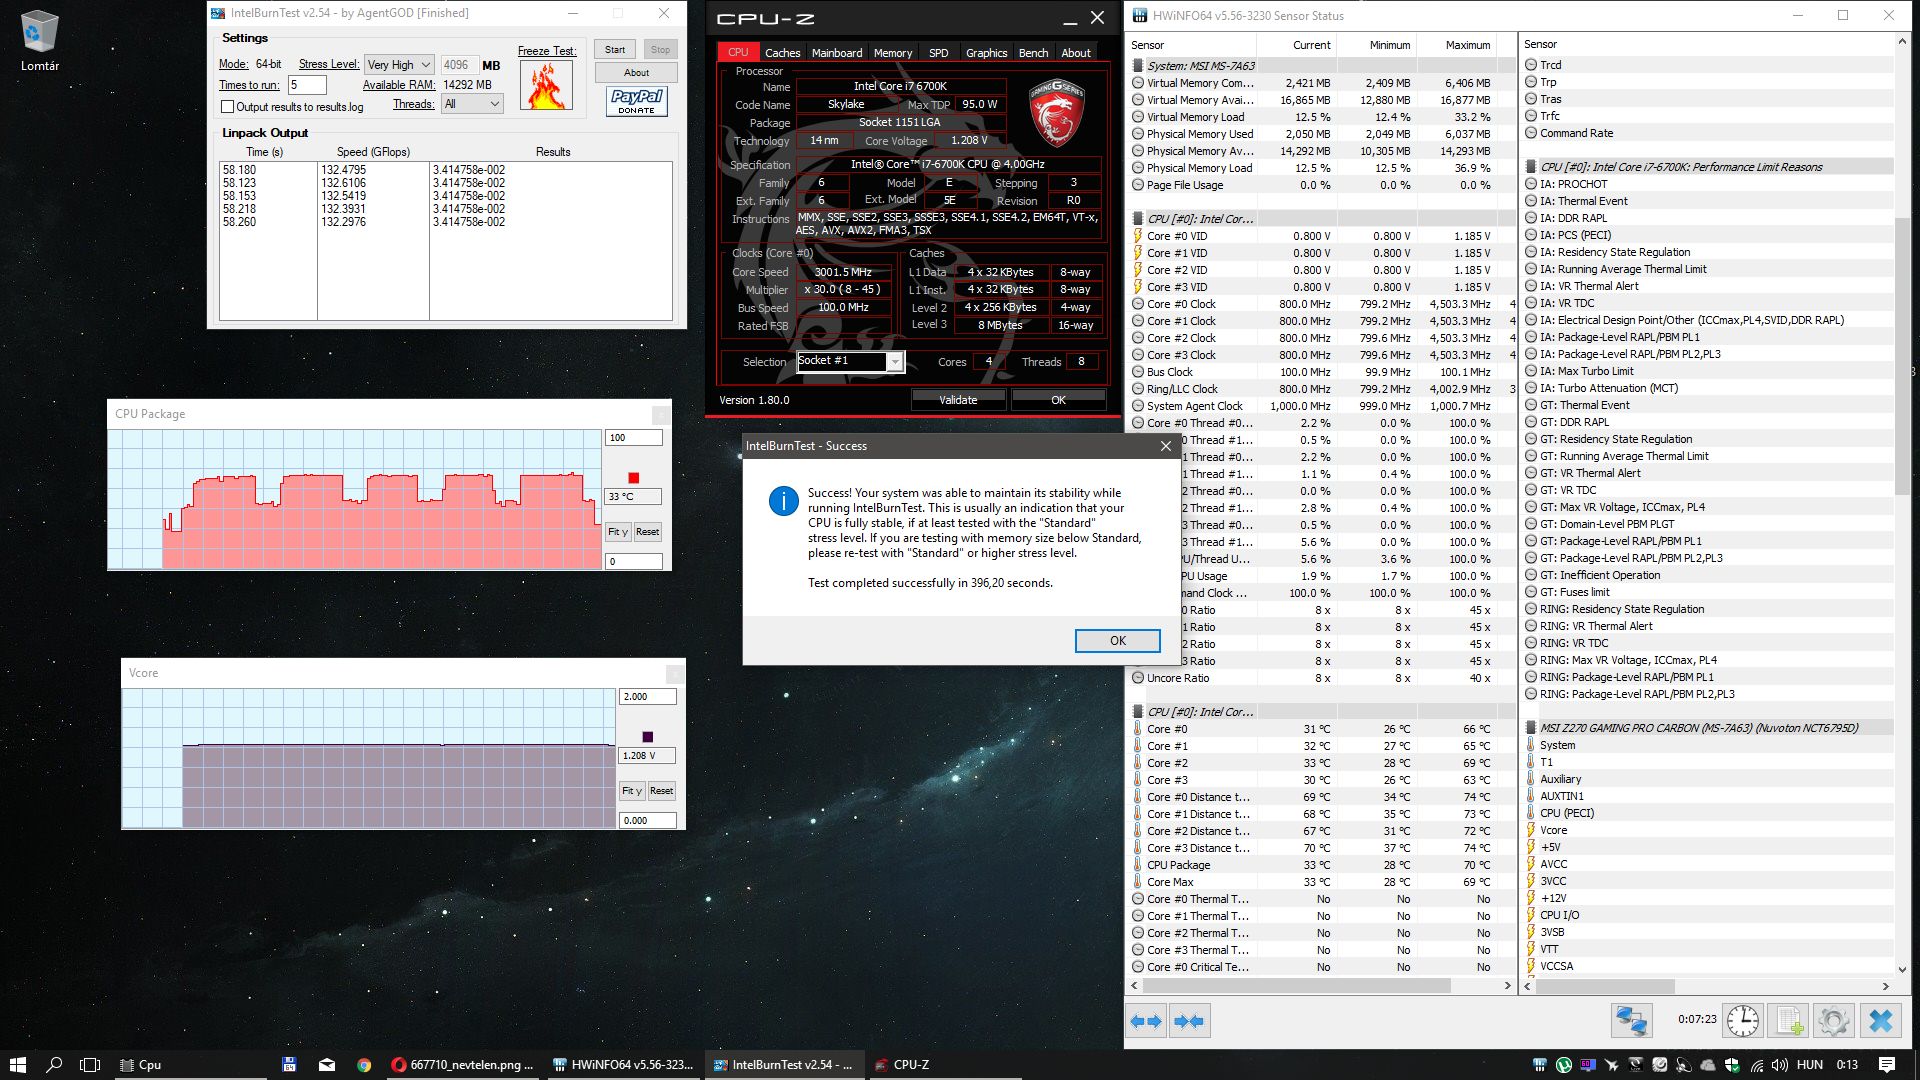Click the OneDrive cloud tray icon

[1708, 1065]
